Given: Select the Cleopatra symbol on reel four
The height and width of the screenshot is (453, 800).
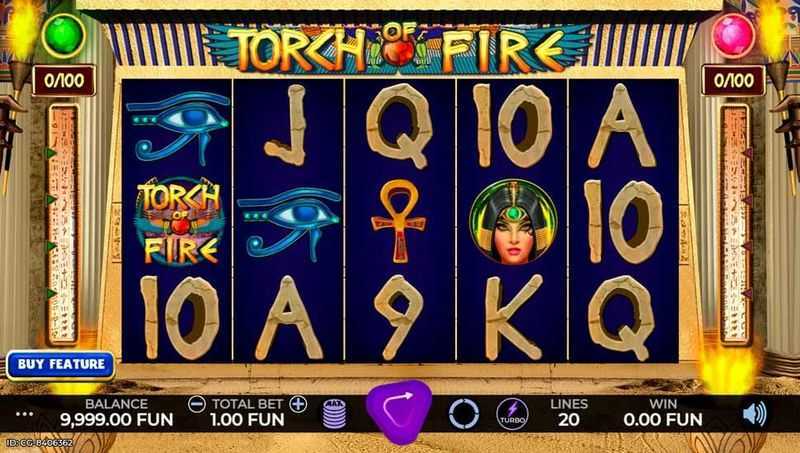Looking at the screenshot, I should pyautogui.click(x=513, y=221).
